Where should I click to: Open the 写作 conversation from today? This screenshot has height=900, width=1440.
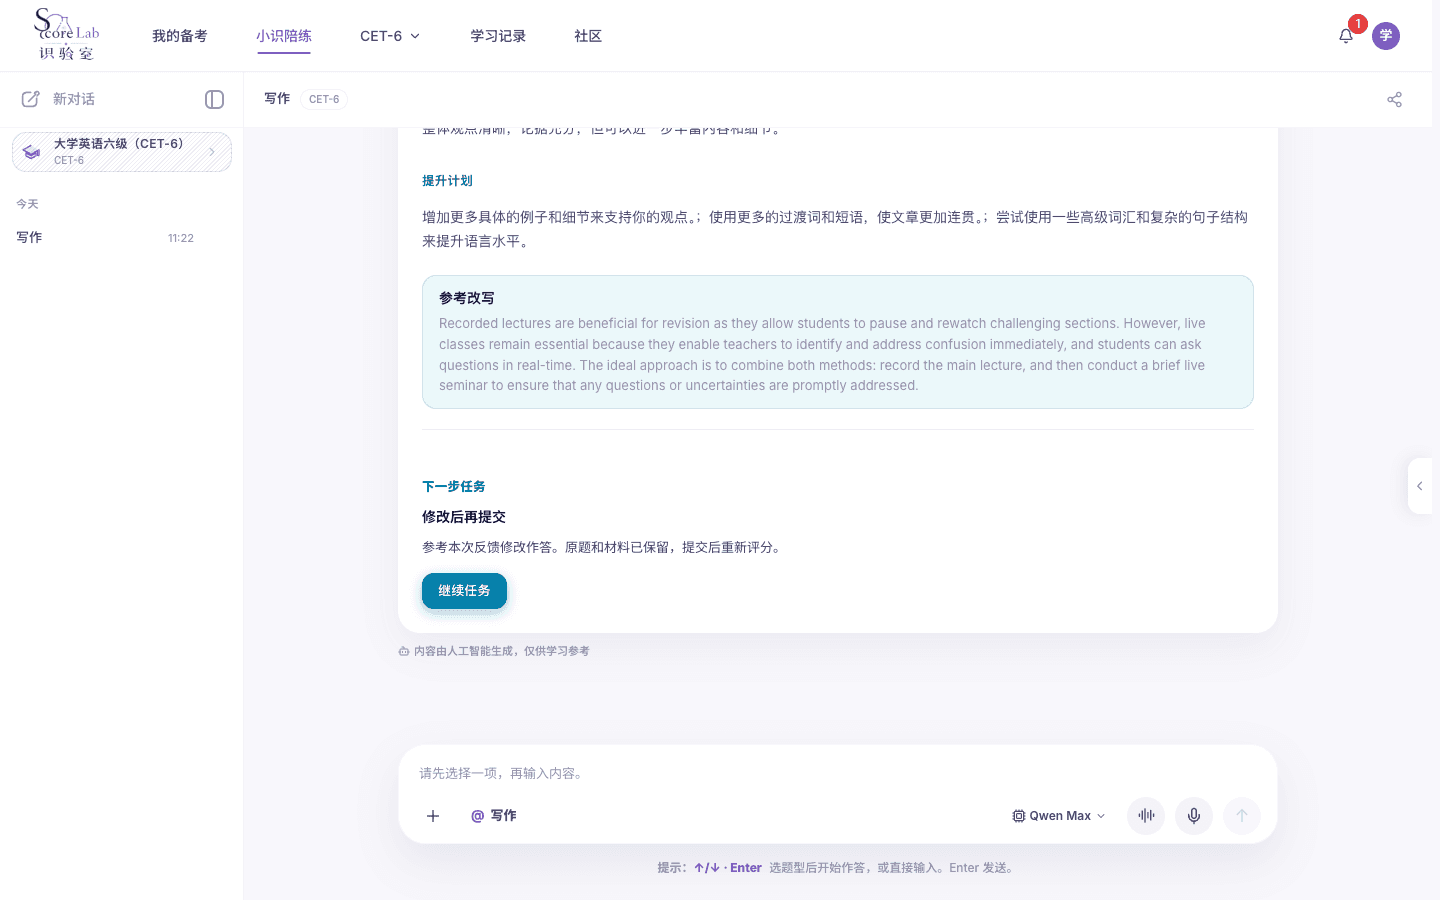pyautogui.click(x=105, y=238)
